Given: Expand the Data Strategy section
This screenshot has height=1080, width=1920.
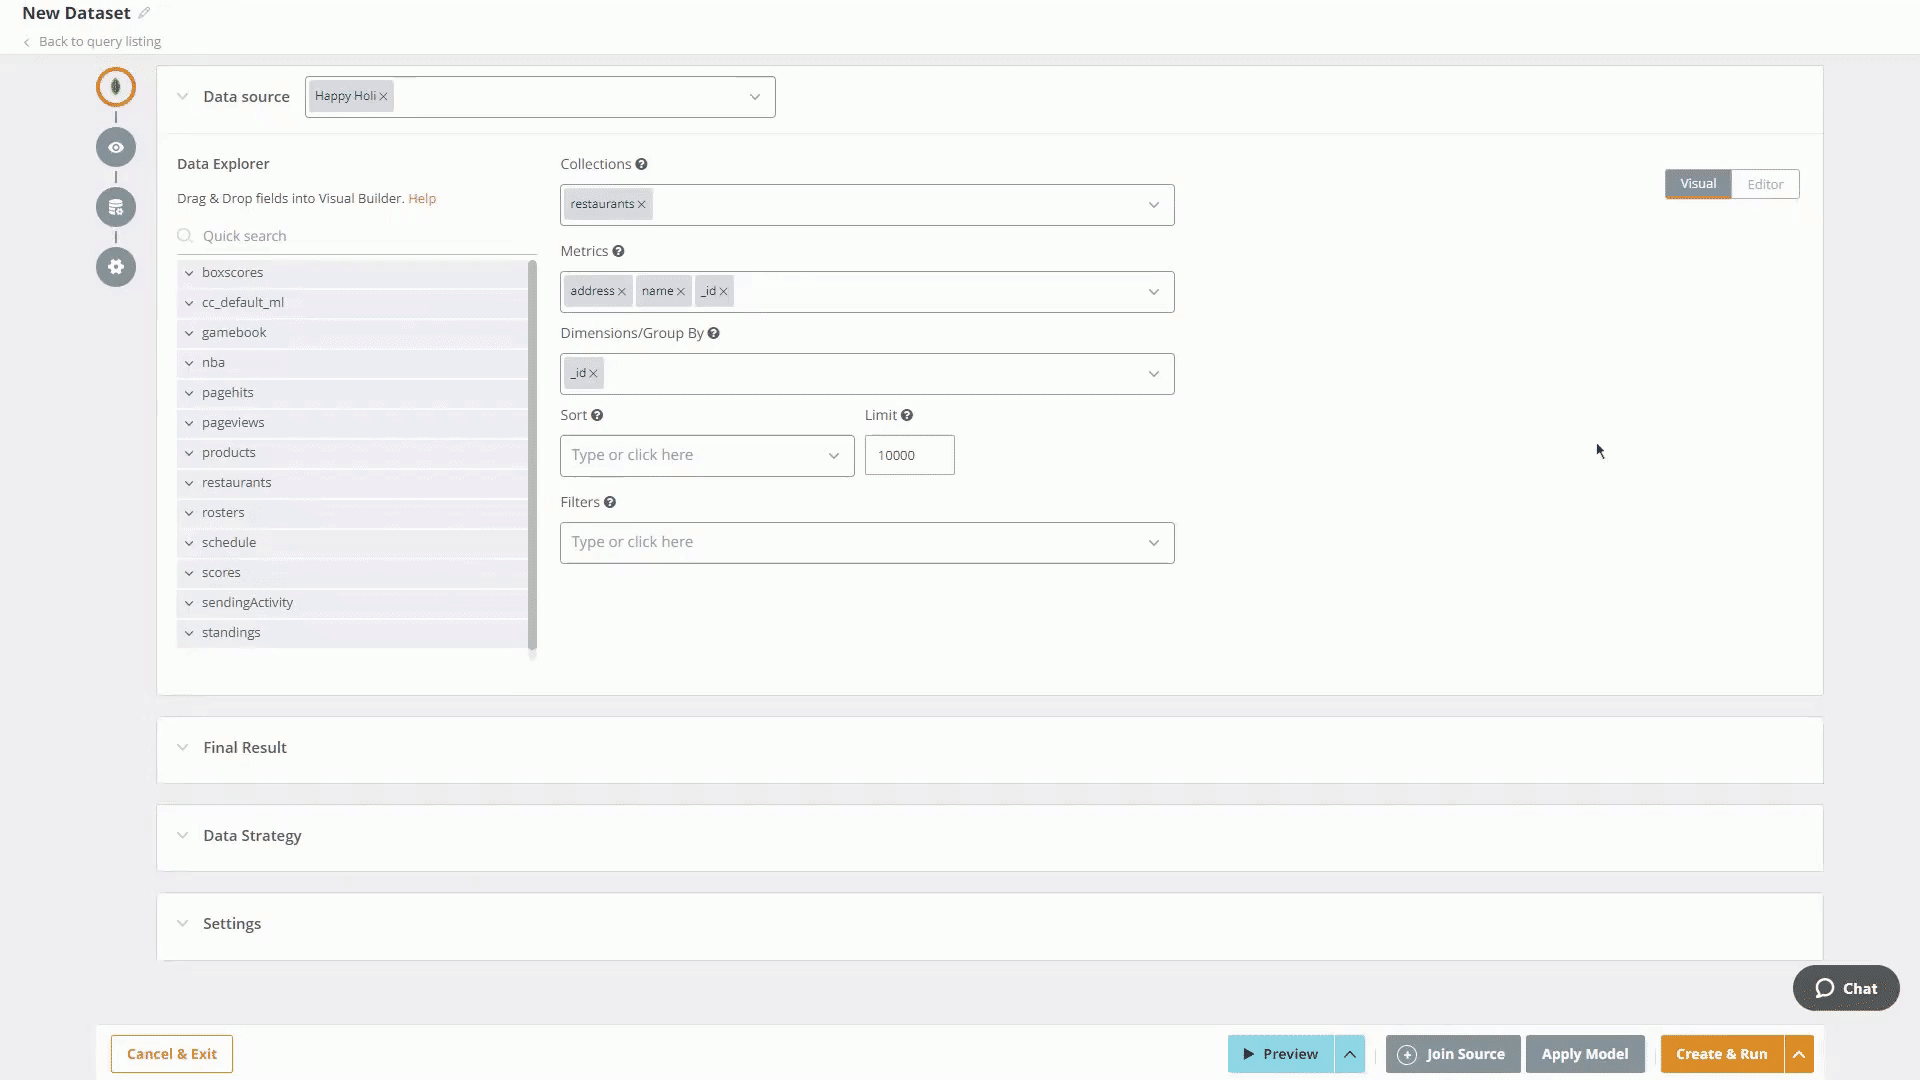Looking at the screenshot, I should (x=251, y=836).
